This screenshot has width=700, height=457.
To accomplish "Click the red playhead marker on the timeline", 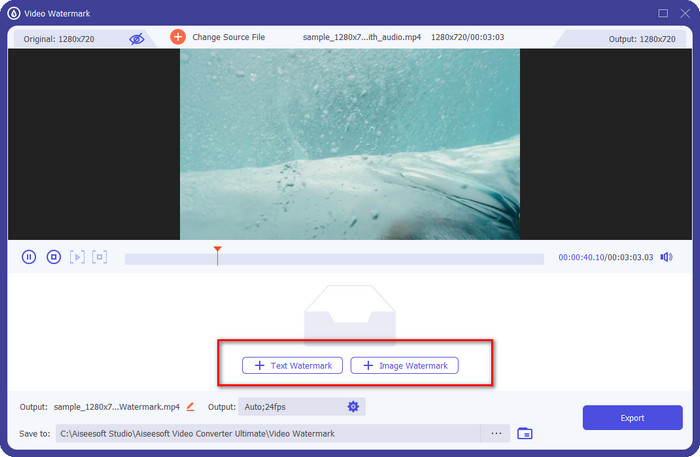I will coord(217,250).
